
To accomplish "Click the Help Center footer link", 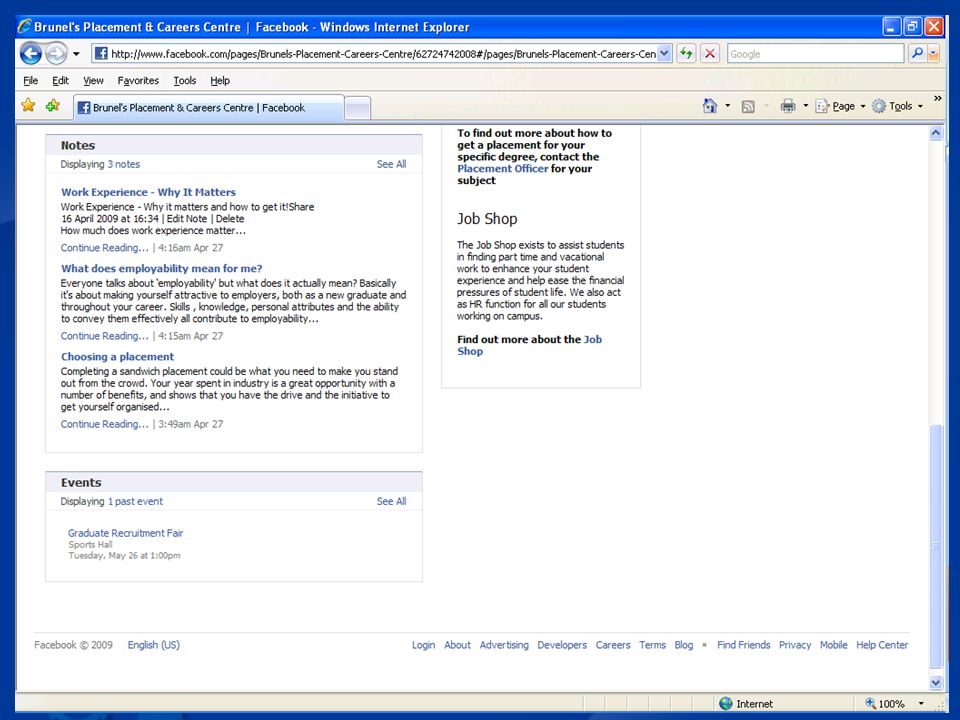I will tap(882, 645).
